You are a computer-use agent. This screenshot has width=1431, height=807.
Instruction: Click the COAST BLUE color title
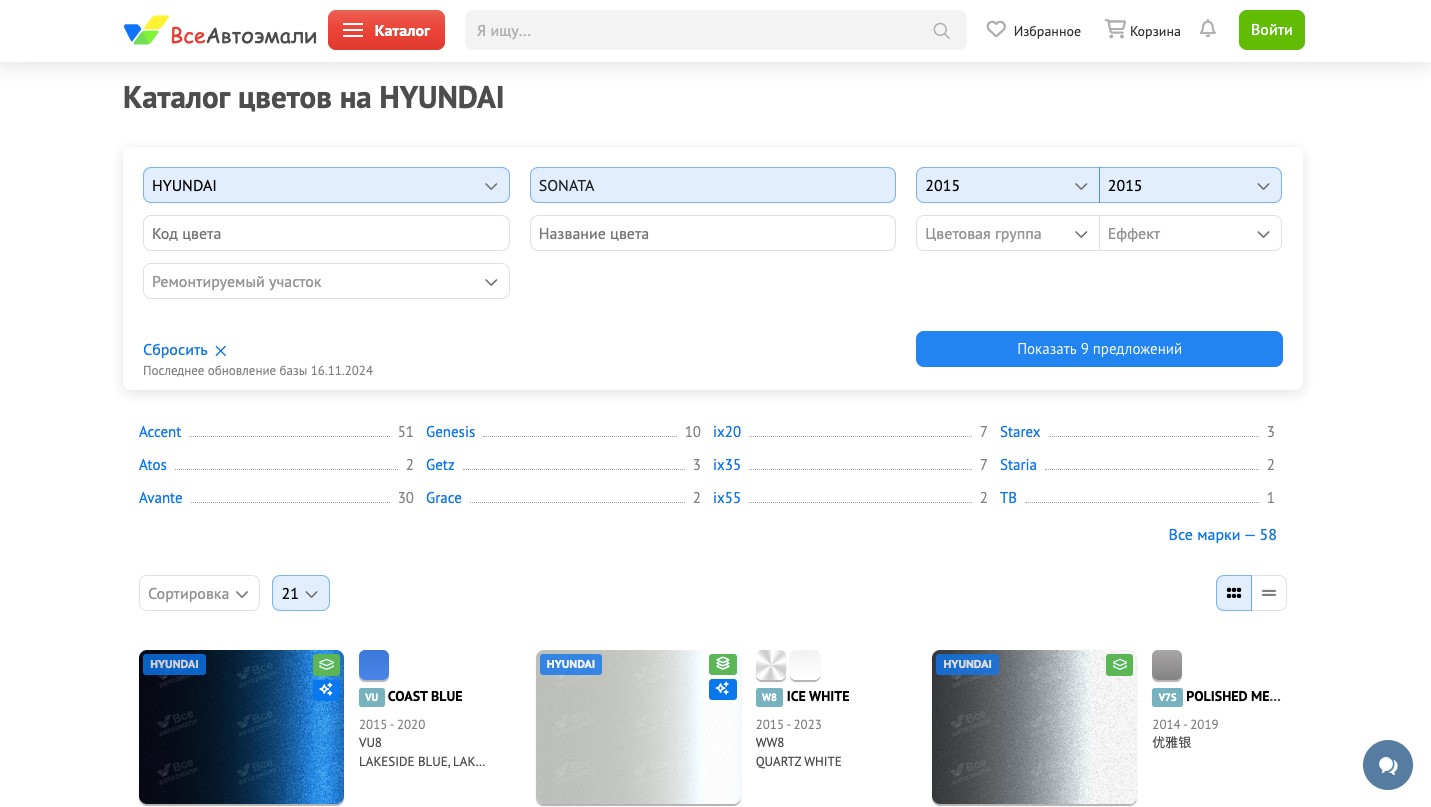(425, 696)
